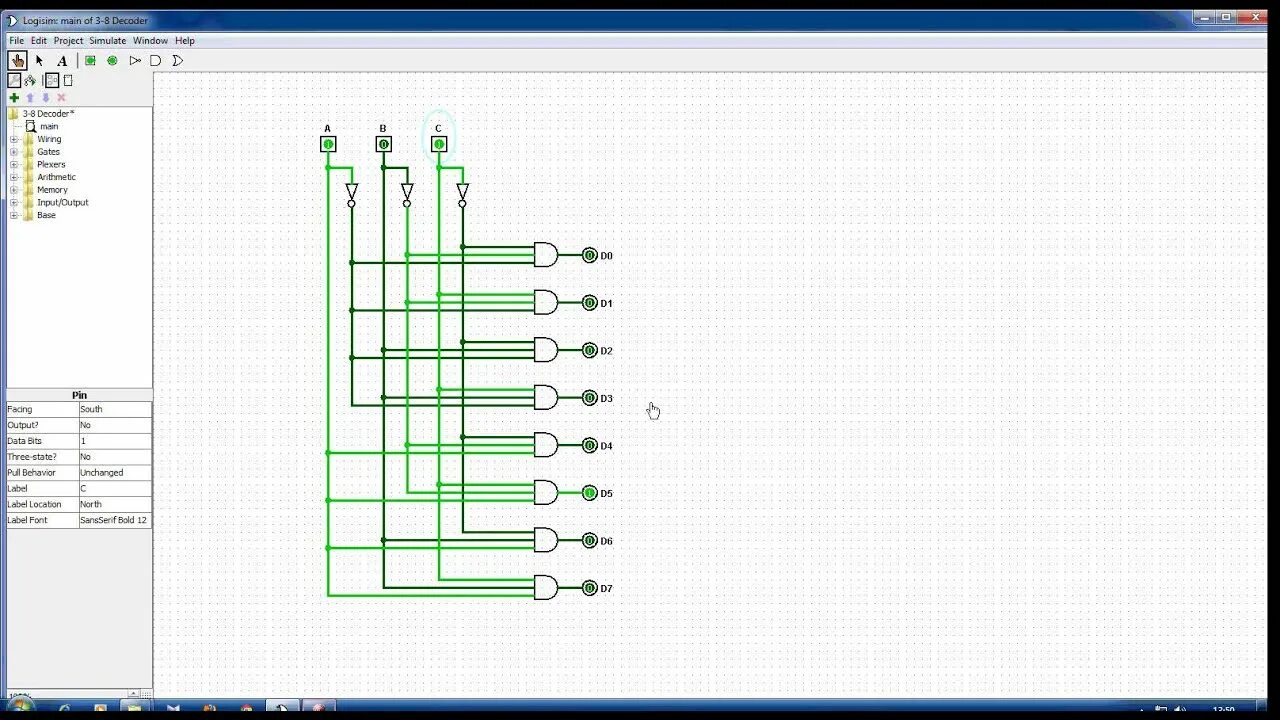The height and width of the screenshot is (720, 1280).
Task: Open the Simulate menu
Action: coord(108,41)
